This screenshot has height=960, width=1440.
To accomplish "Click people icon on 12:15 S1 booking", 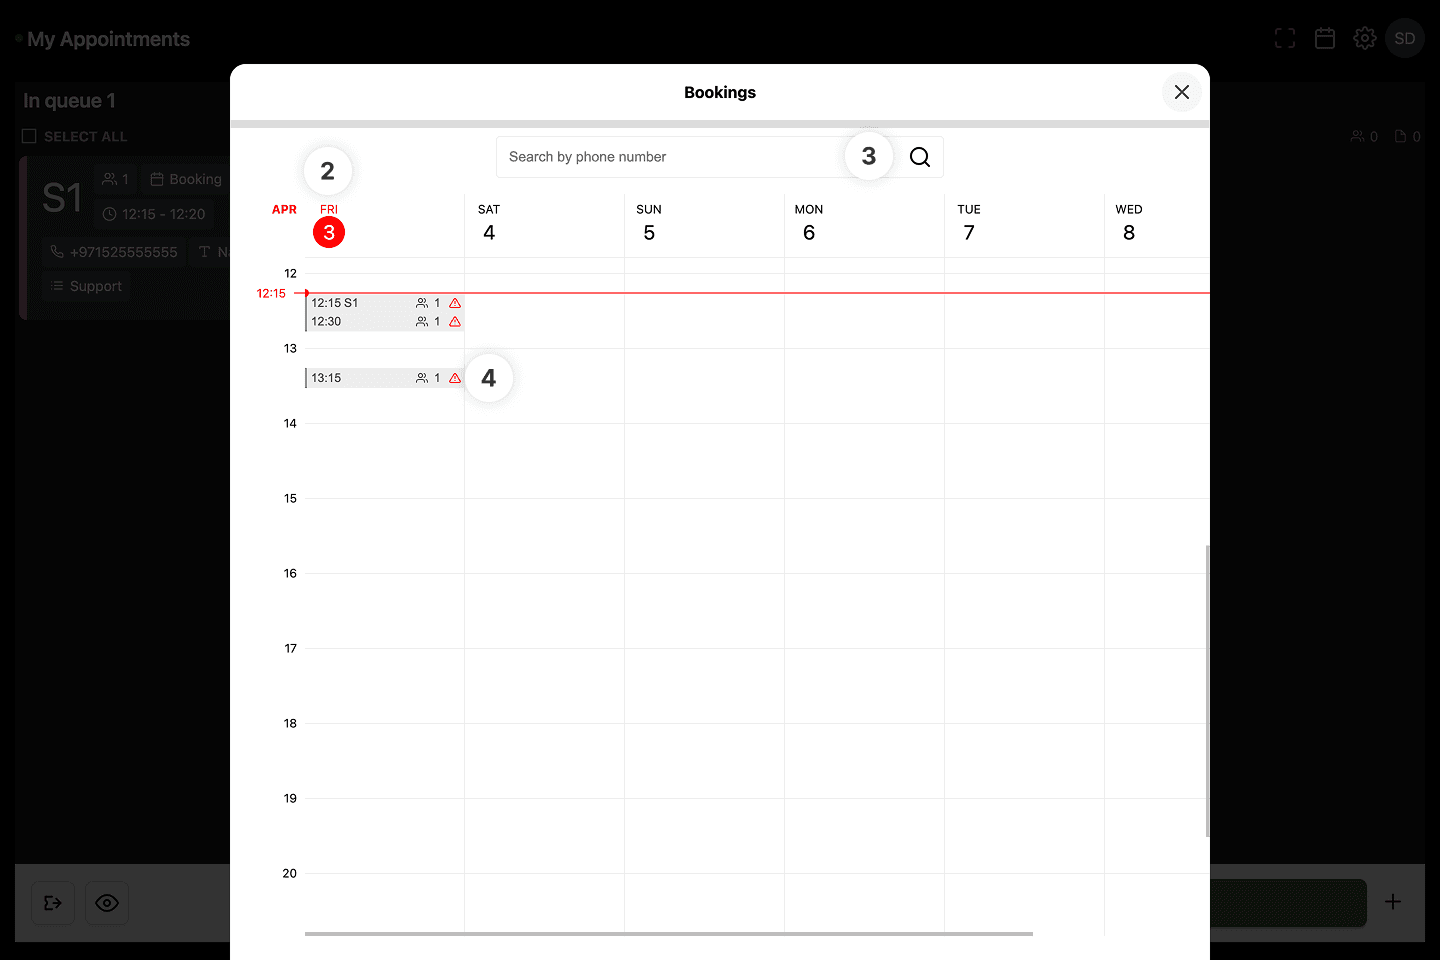I will (422, 303).
